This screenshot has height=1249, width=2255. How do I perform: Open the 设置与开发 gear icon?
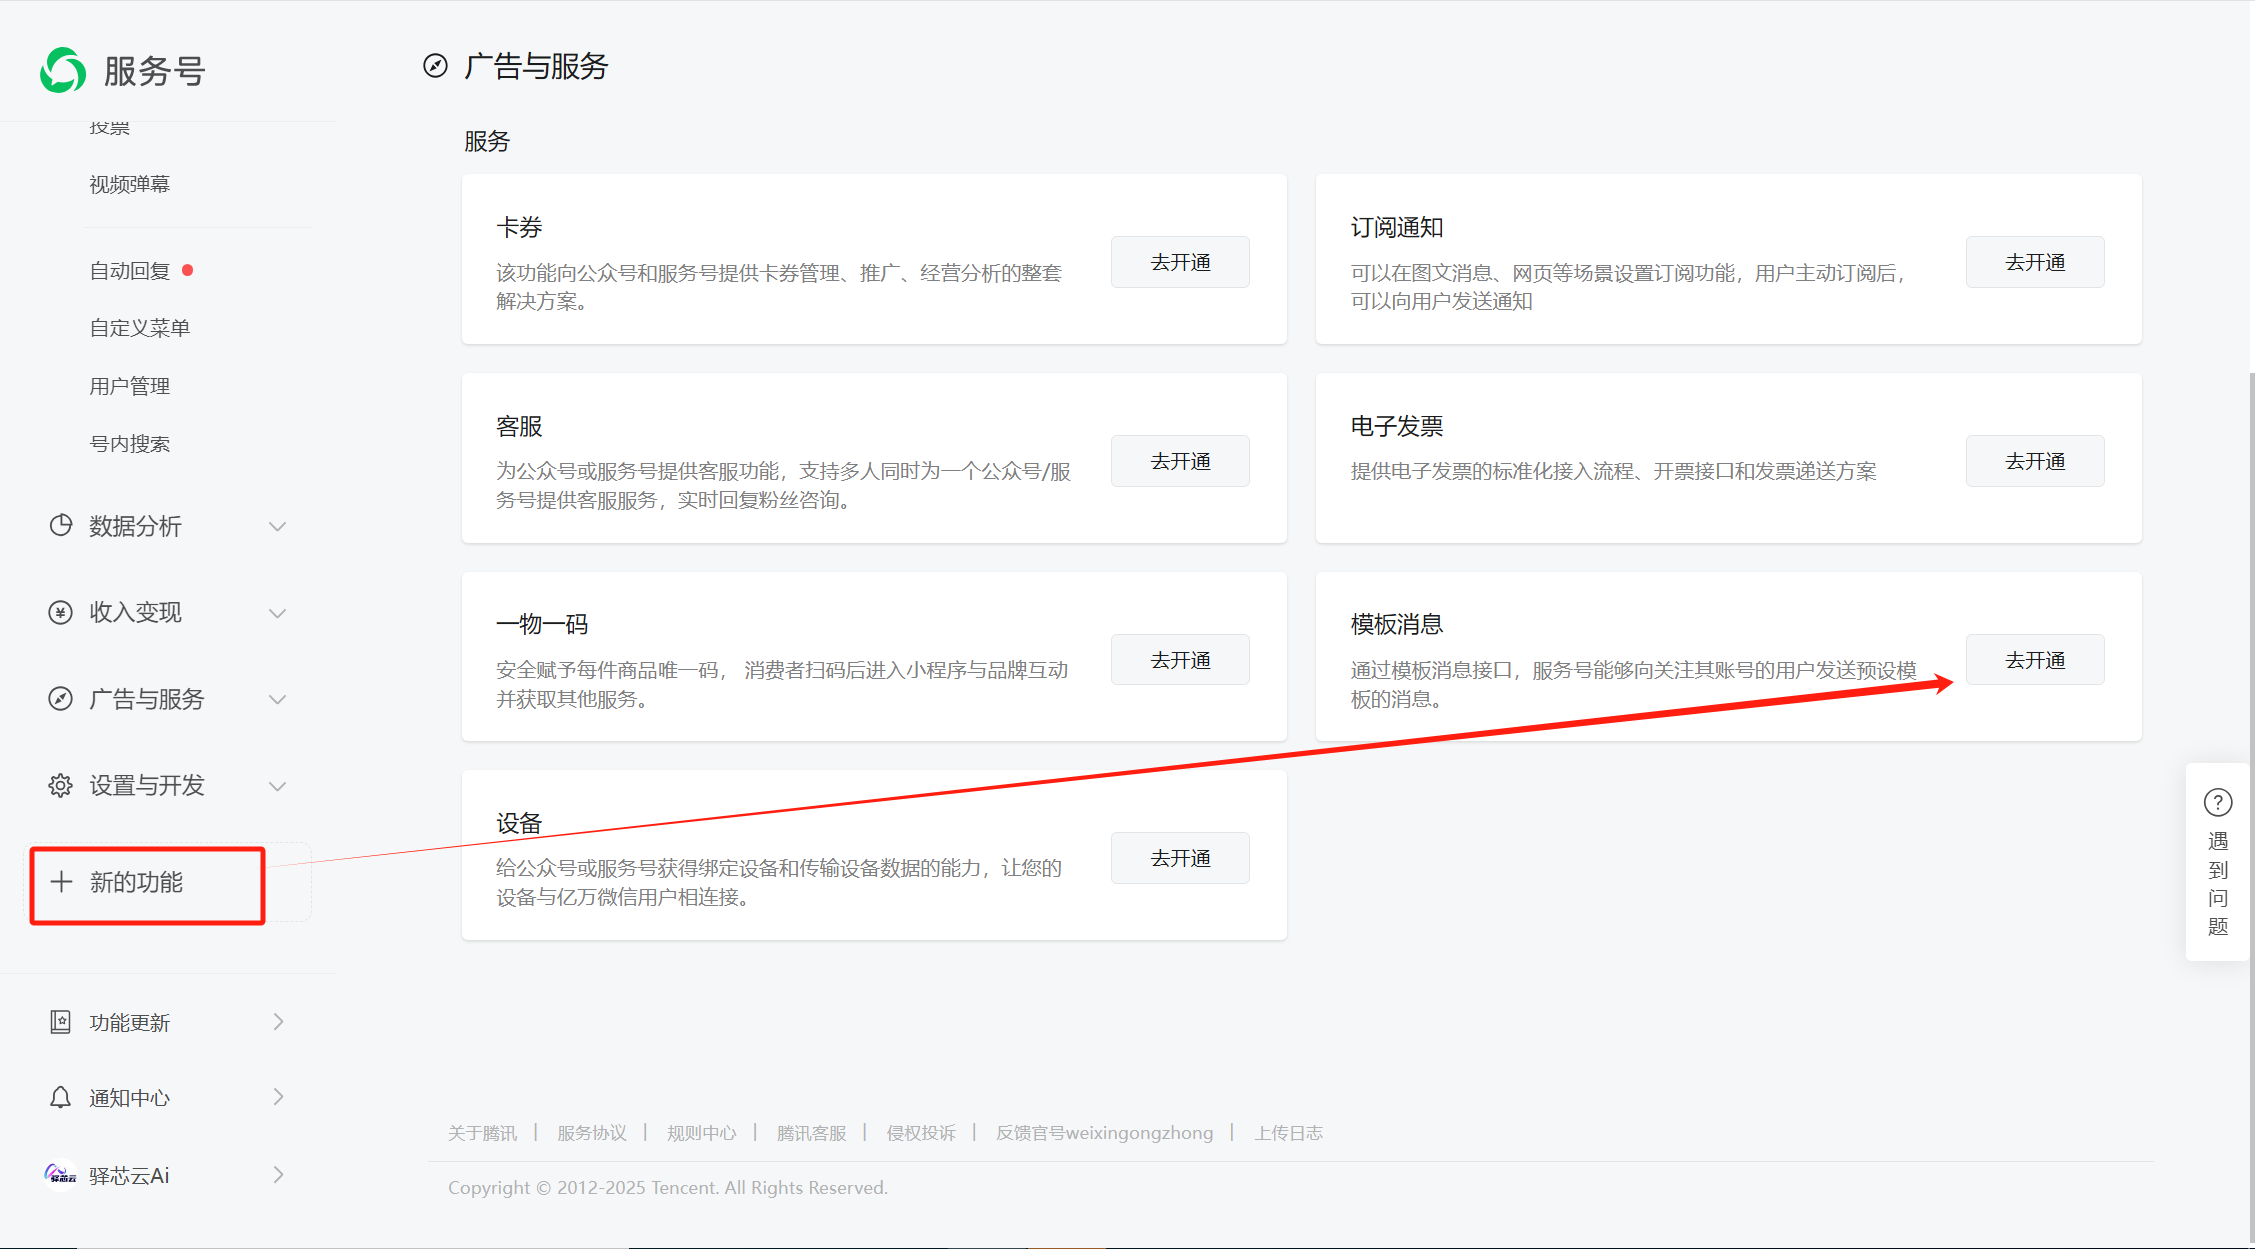(x=60, y=785)
